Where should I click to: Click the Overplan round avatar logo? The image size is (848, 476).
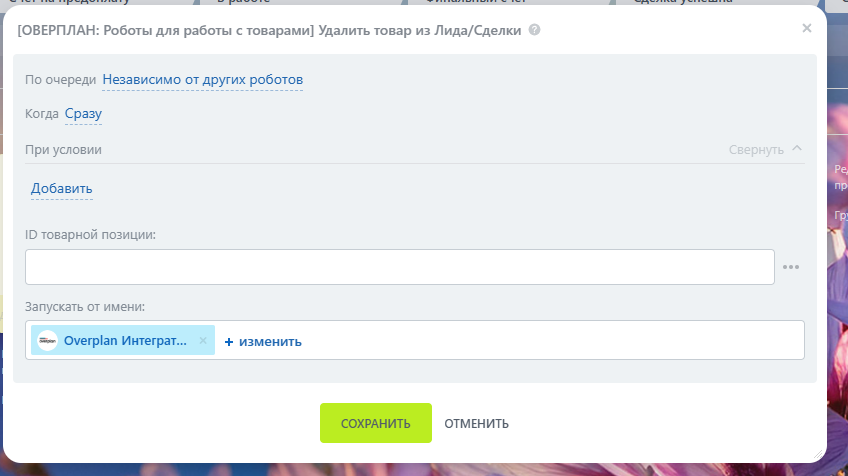point(48,340)
